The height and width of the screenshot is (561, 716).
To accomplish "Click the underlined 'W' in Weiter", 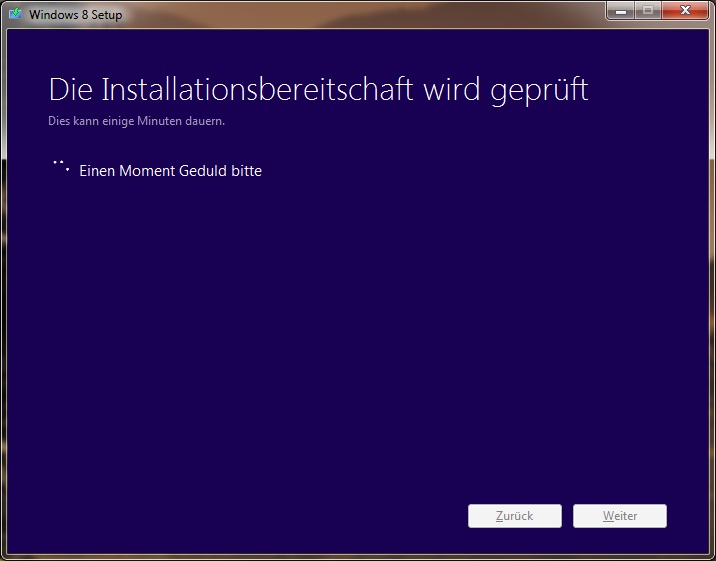I will (x=606, y=517).
